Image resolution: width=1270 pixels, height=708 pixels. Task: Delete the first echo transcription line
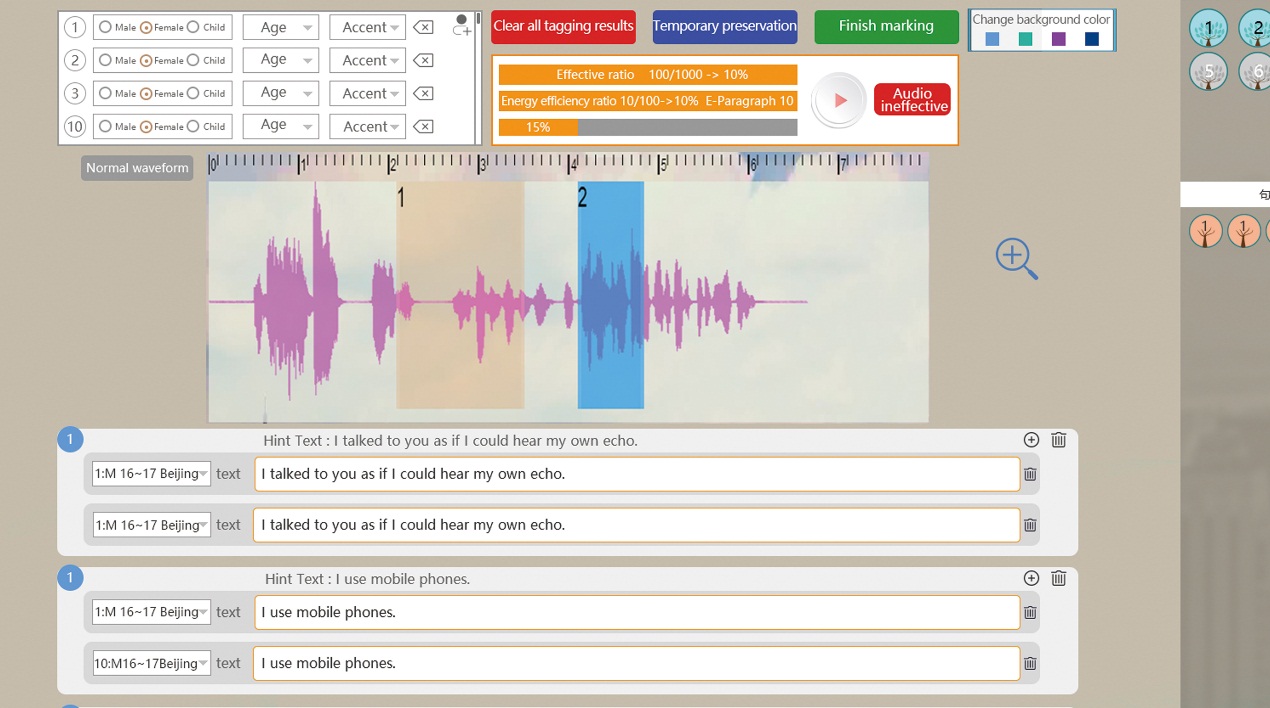[x=1030, y=474]
